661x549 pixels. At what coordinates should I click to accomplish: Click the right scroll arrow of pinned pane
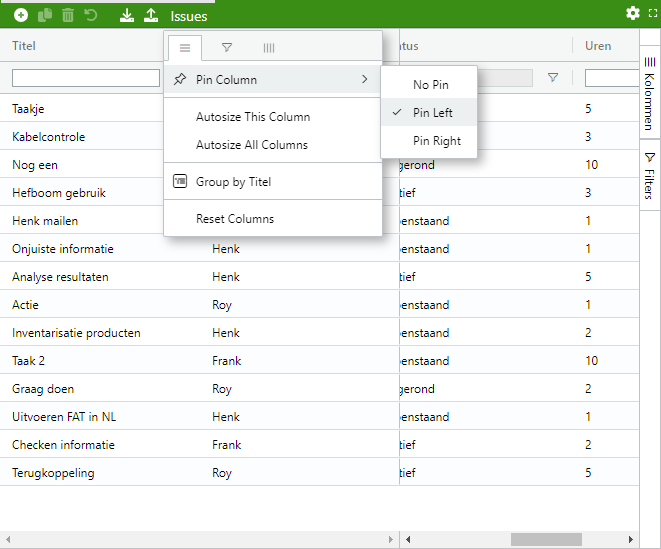click(x=390, y=539)
